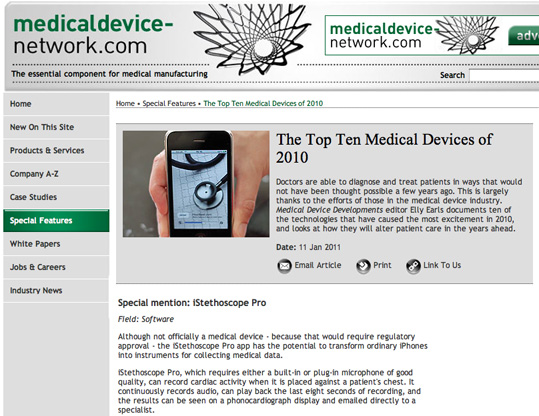Open New On This Site menu item
The image size is (539, 416).
[56, 127]
